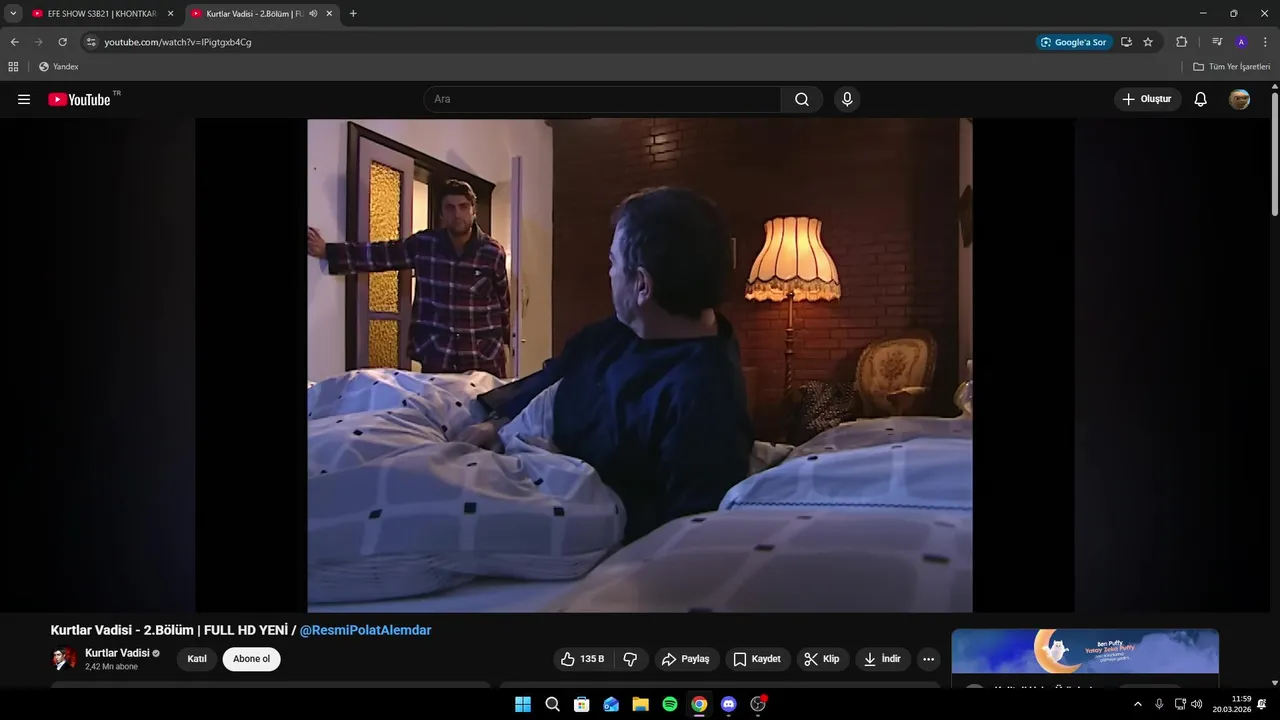The height and width of the screenshot is (720, 1280).
Task: Click the Abone ol subscribe button
Action: pyautogui.click(x=252, y=659)
